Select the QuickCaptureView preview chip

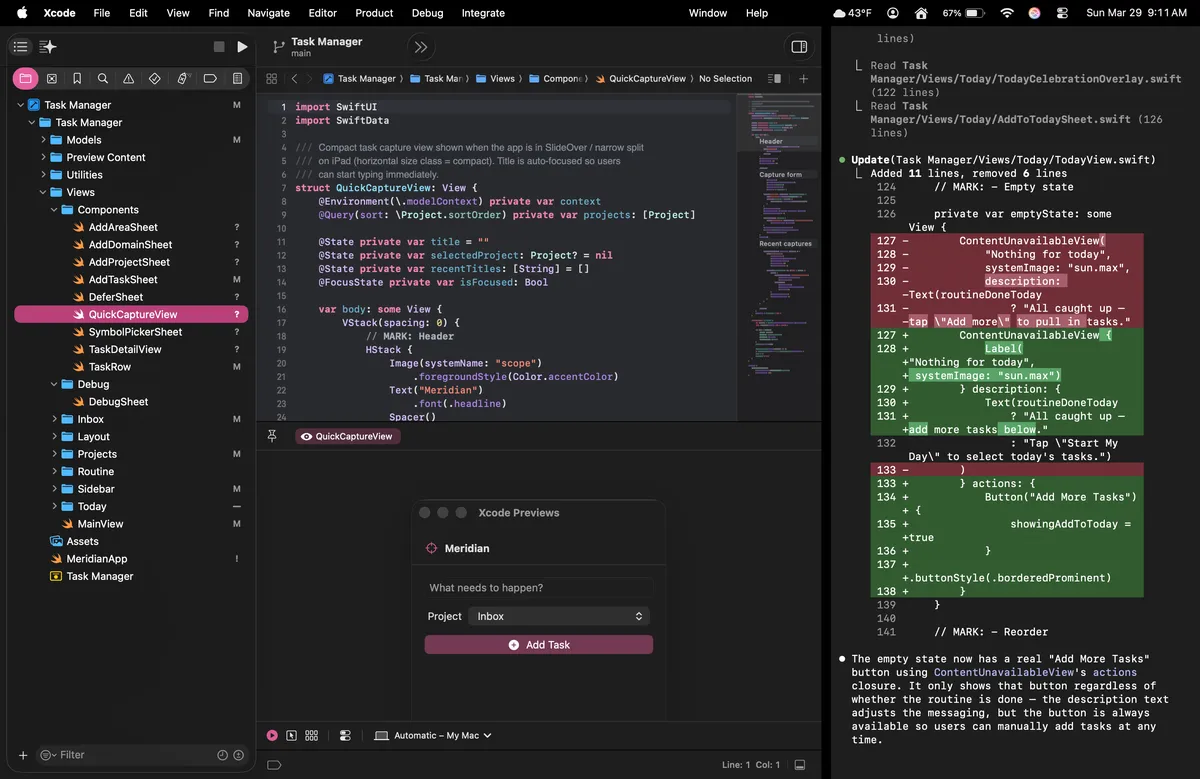click(x=348, y=437)
